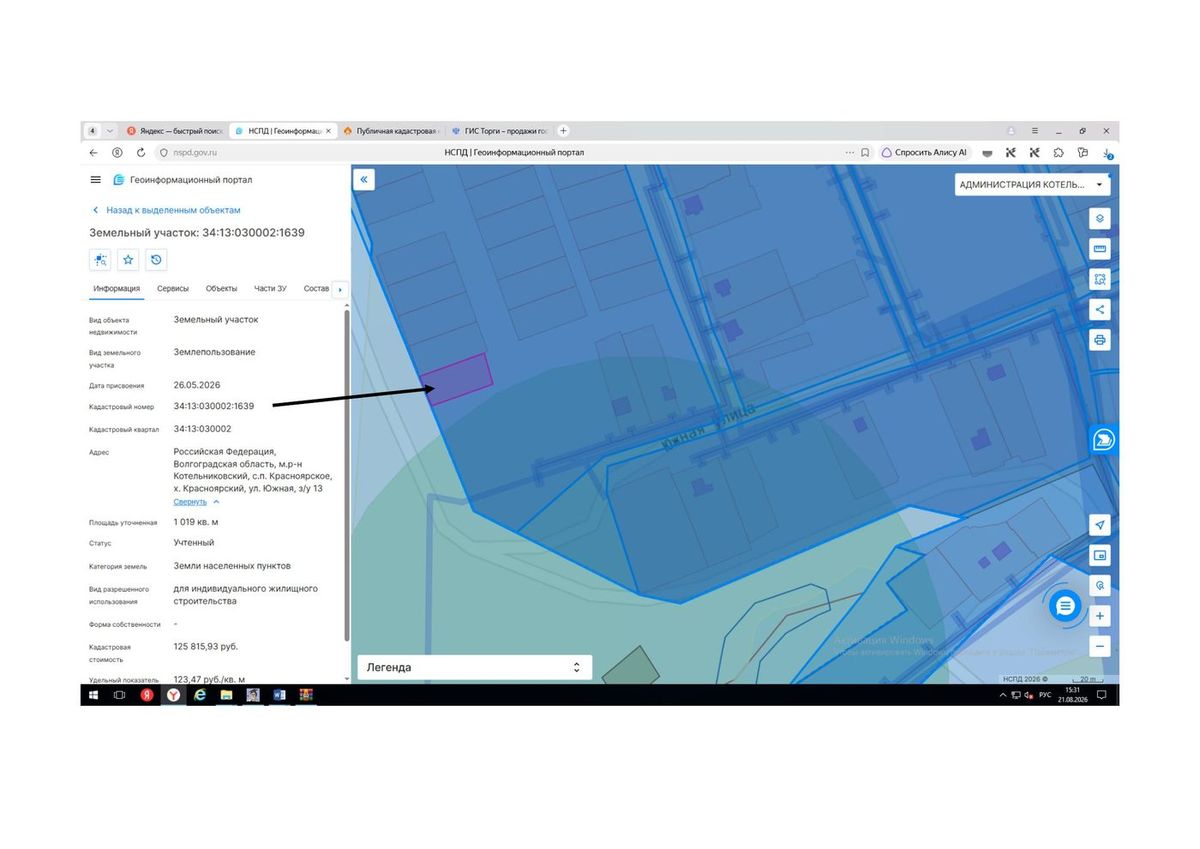Activate the area selection search tool
This screenshot has width=1200, height=849.
tap(1100, 280)
